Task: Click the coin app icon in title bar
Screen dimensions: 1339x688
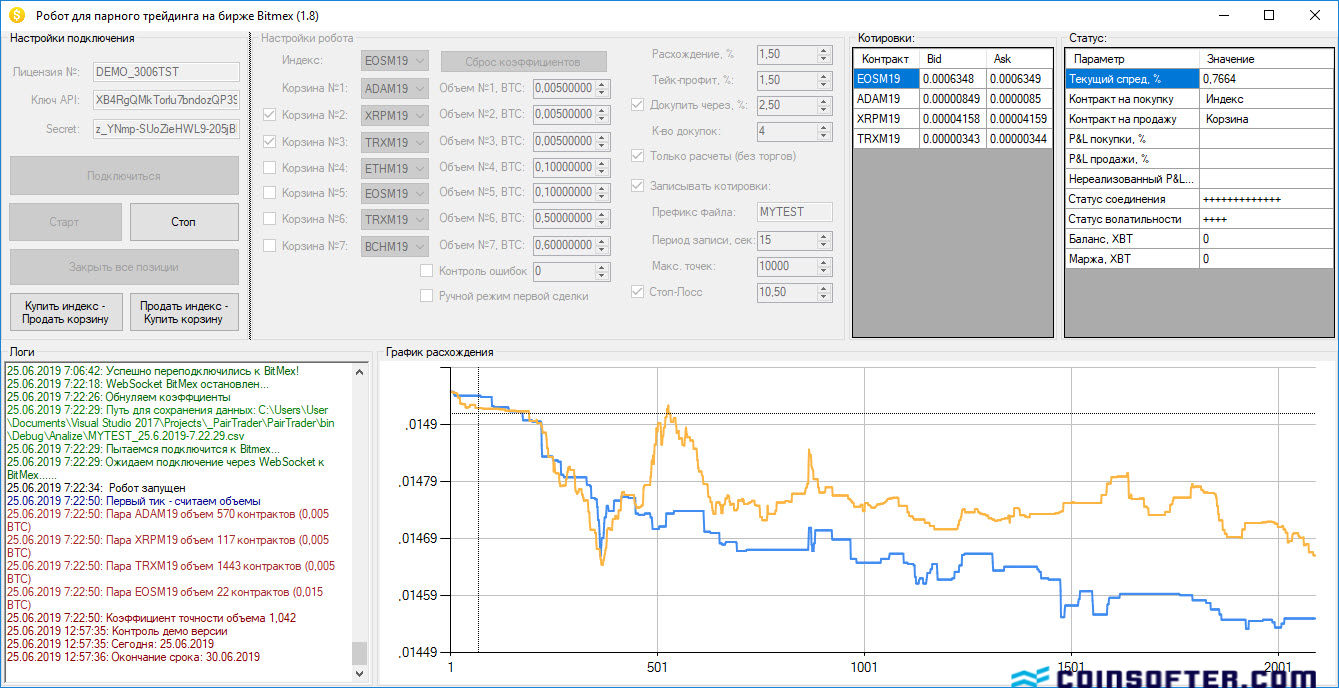Action: [x=17, y=15]
